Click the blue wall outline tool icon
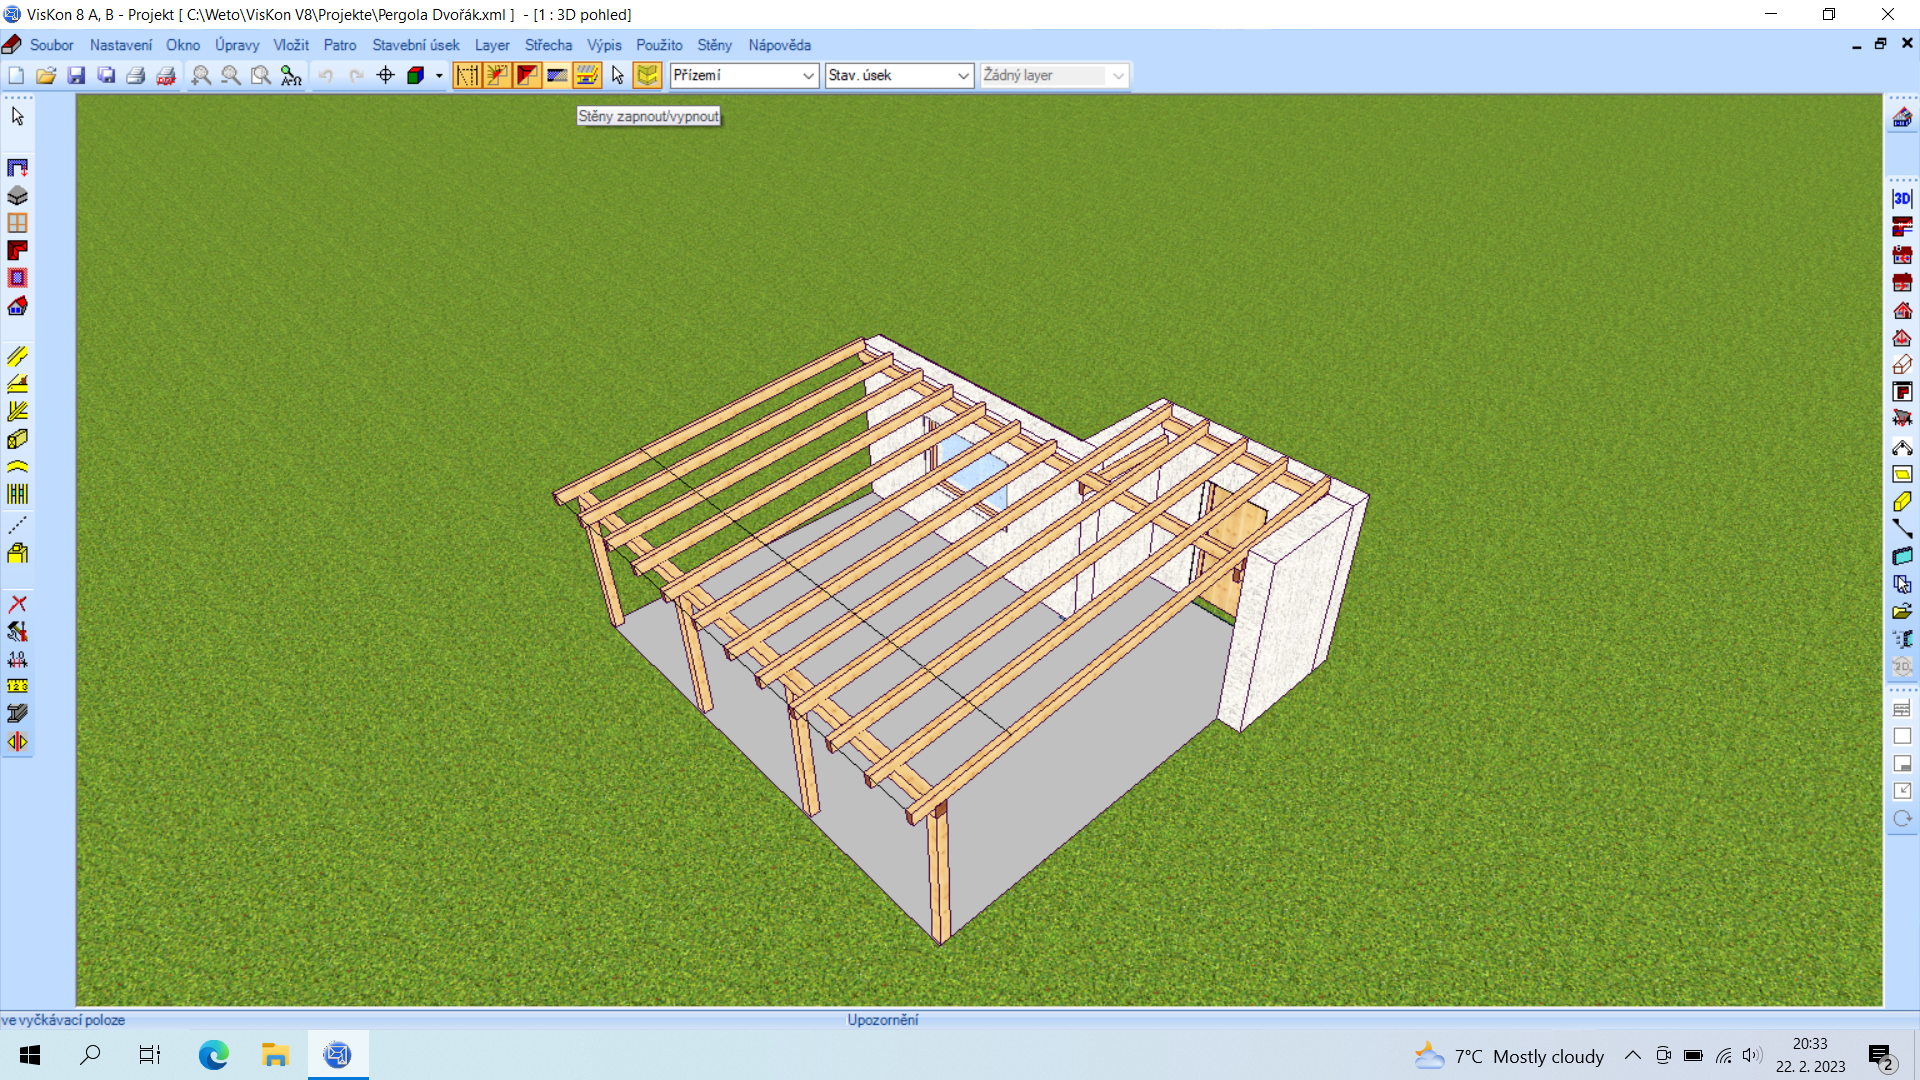 click(17, 168)
